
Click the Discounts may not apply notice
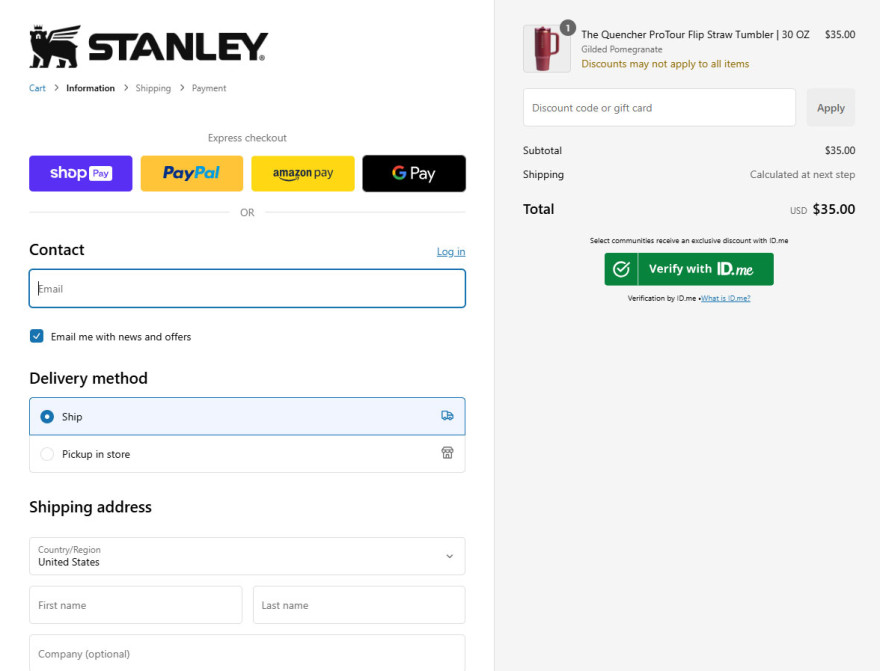pos(665,64)
